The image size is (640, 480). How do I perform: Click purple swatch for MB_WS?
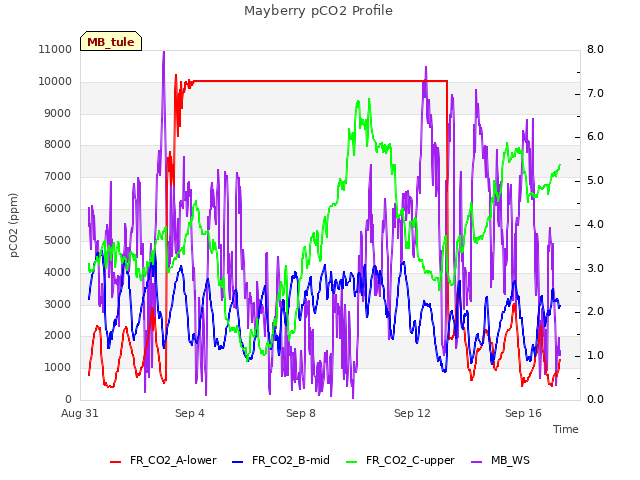point(477,461)
